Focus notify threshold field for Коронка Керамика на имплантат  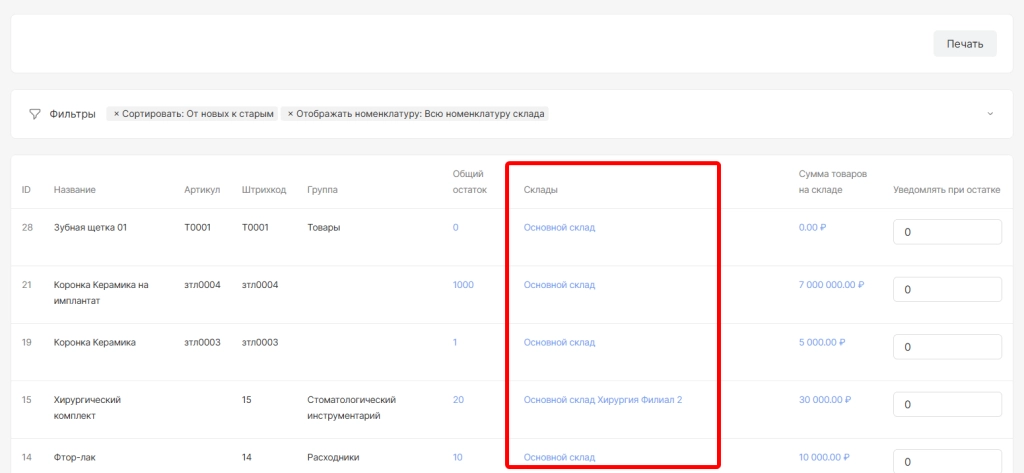[x=946, y=289]
